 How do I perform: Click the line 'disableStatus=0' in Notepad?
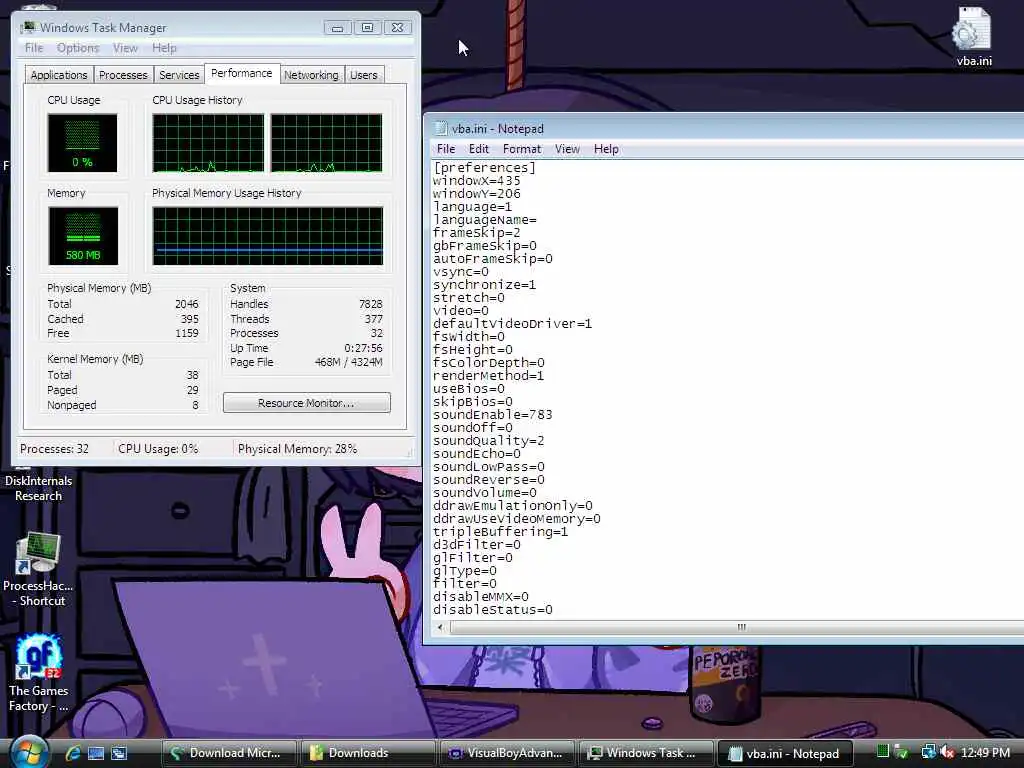coord(492,610)
